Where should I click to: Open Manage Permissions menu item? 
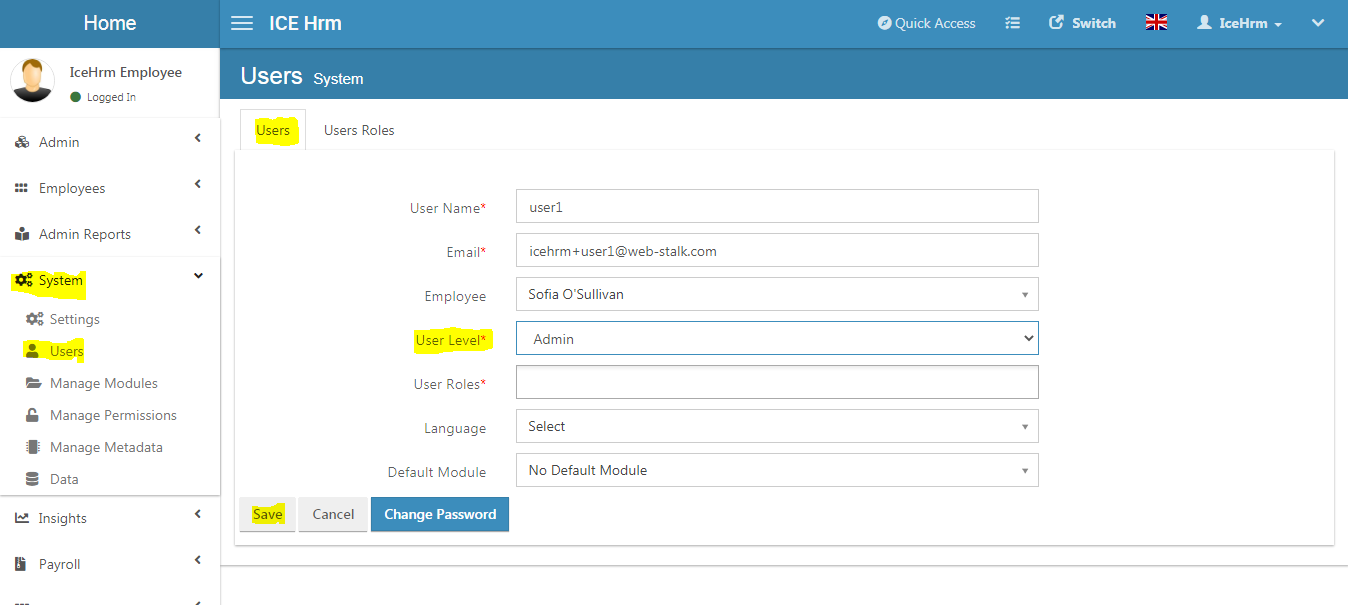(x=113, y=415)
